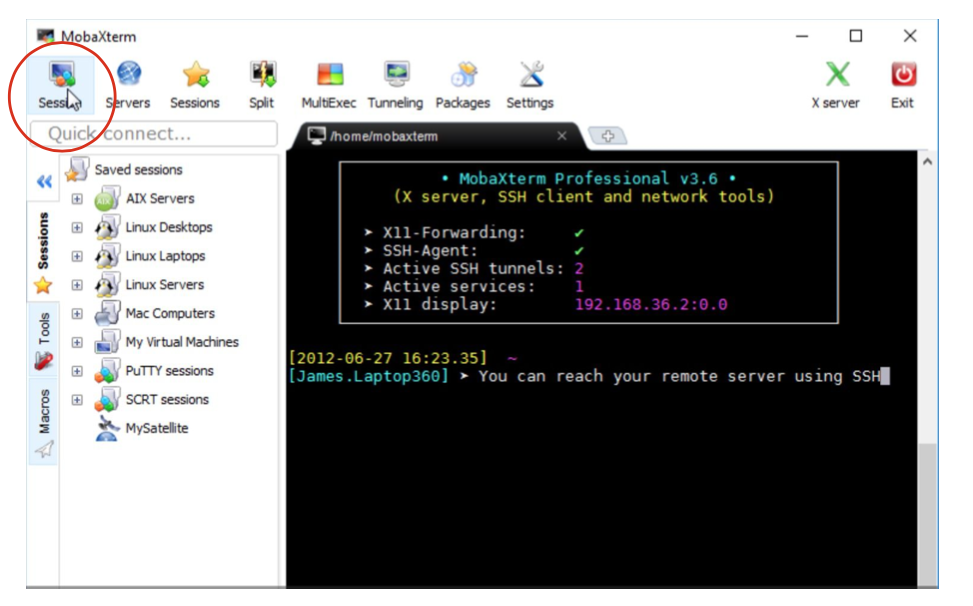Click the timestamp 2012-06-27 16:23.35
This screenshot has width=973, height=606.
388,359
